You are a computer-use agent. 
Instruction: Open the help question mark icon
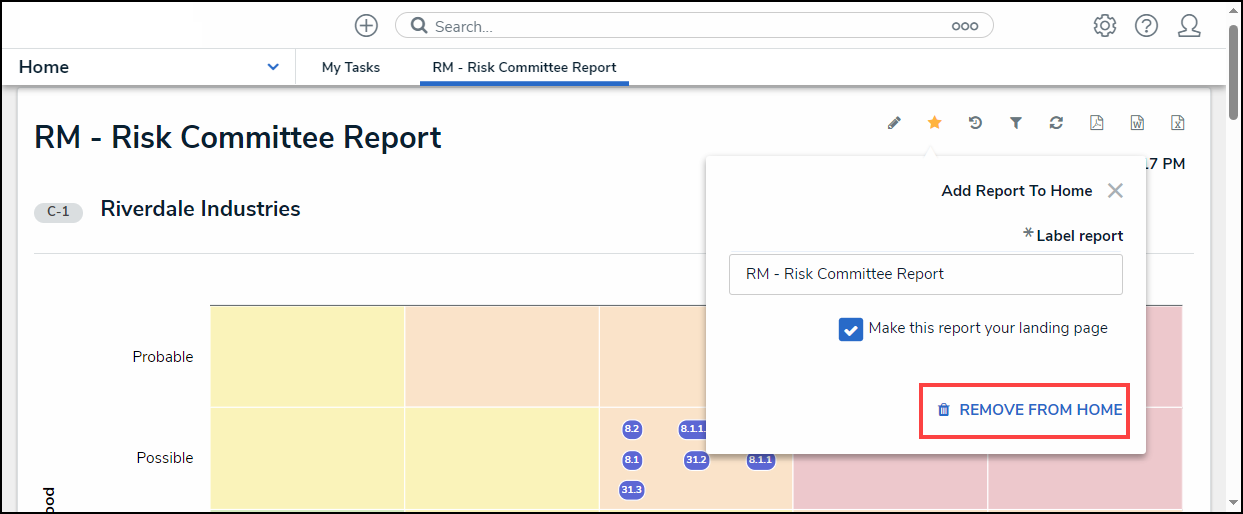(x=1146, y=26)
